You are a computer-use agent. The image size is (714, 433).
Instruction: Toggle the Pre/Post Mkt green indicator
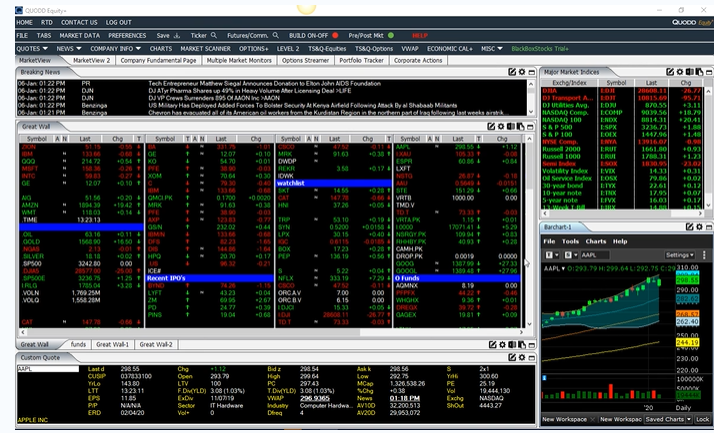pos(391,36)
